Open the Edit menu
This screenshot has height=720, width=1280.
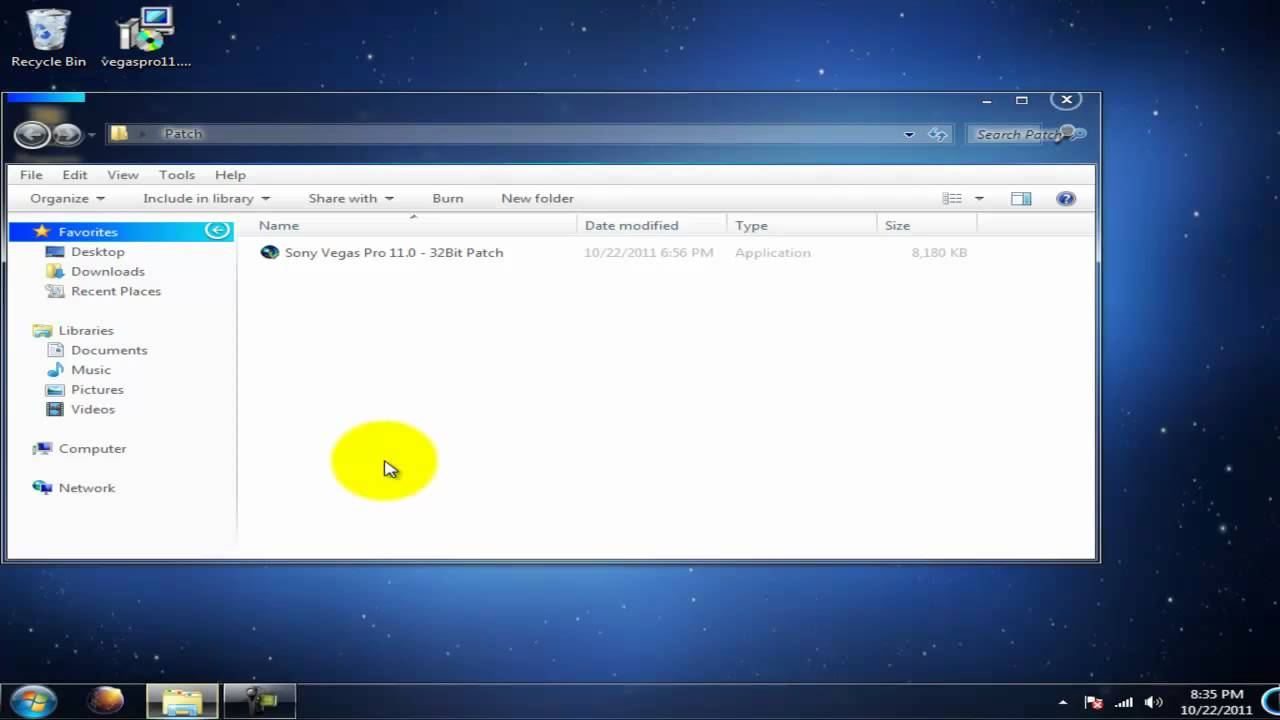coord(75,175)
